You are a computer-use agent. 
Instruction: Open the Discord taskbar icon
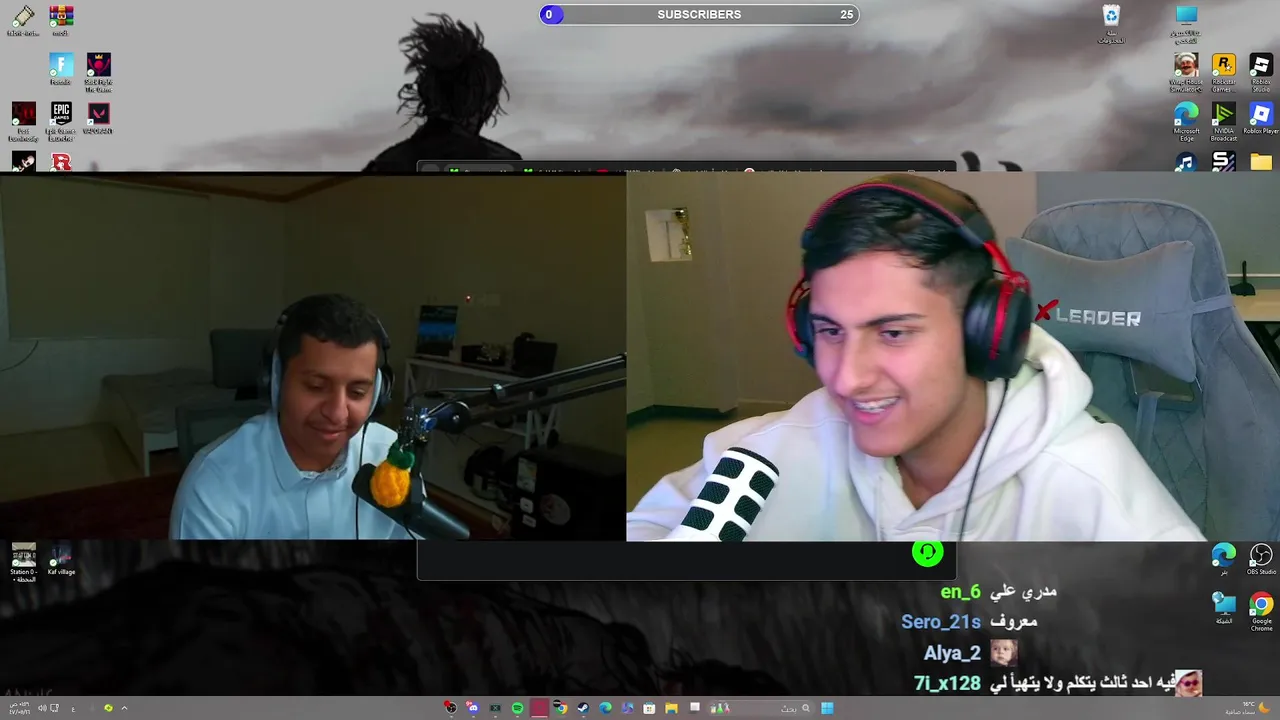point(473,708)
